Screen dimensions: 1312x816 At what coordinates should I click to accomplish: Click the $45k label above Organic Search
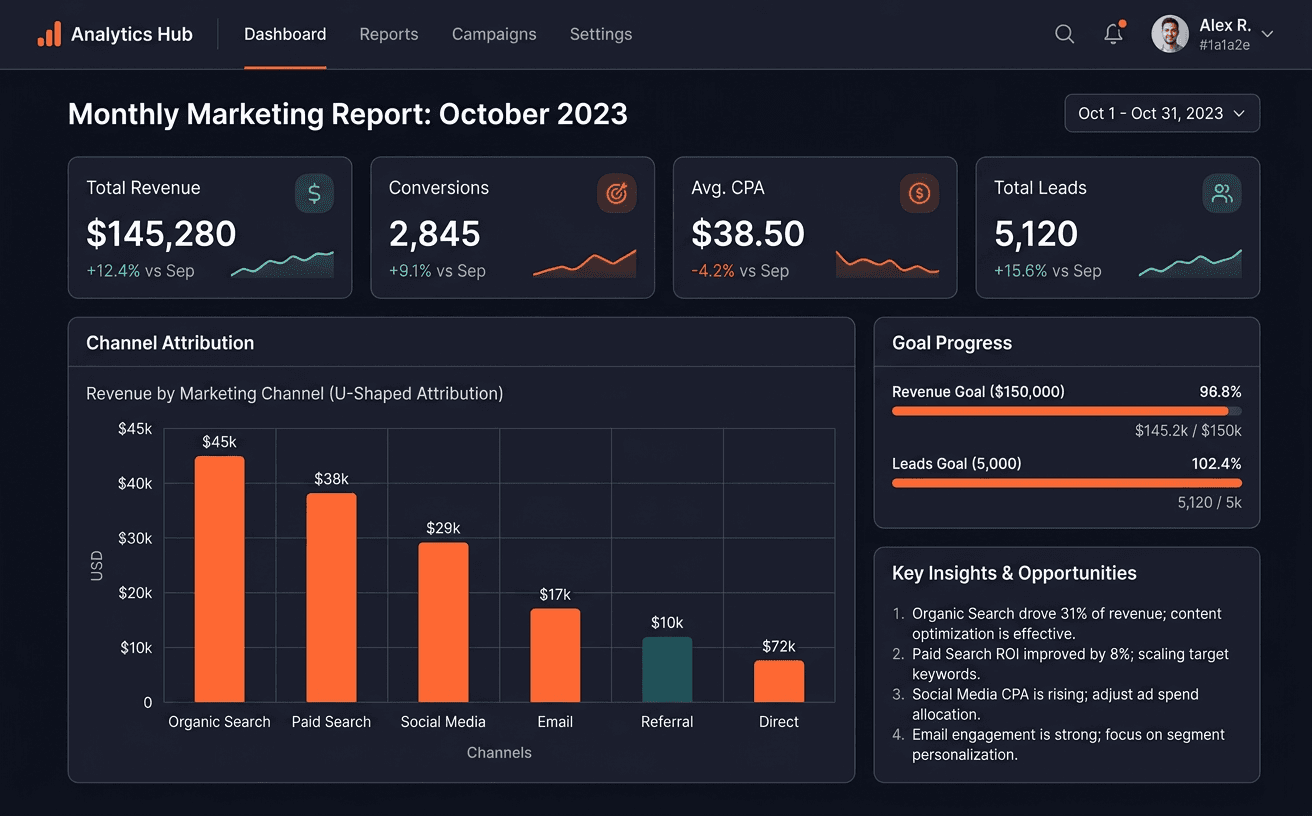coord(219,442)
